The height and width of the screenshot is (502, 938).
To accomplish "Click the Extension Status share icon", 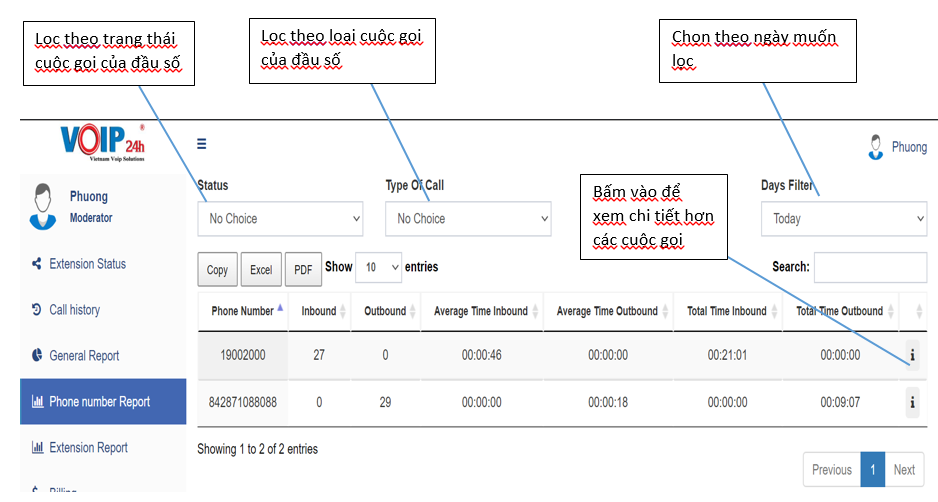I will (36, 263).
